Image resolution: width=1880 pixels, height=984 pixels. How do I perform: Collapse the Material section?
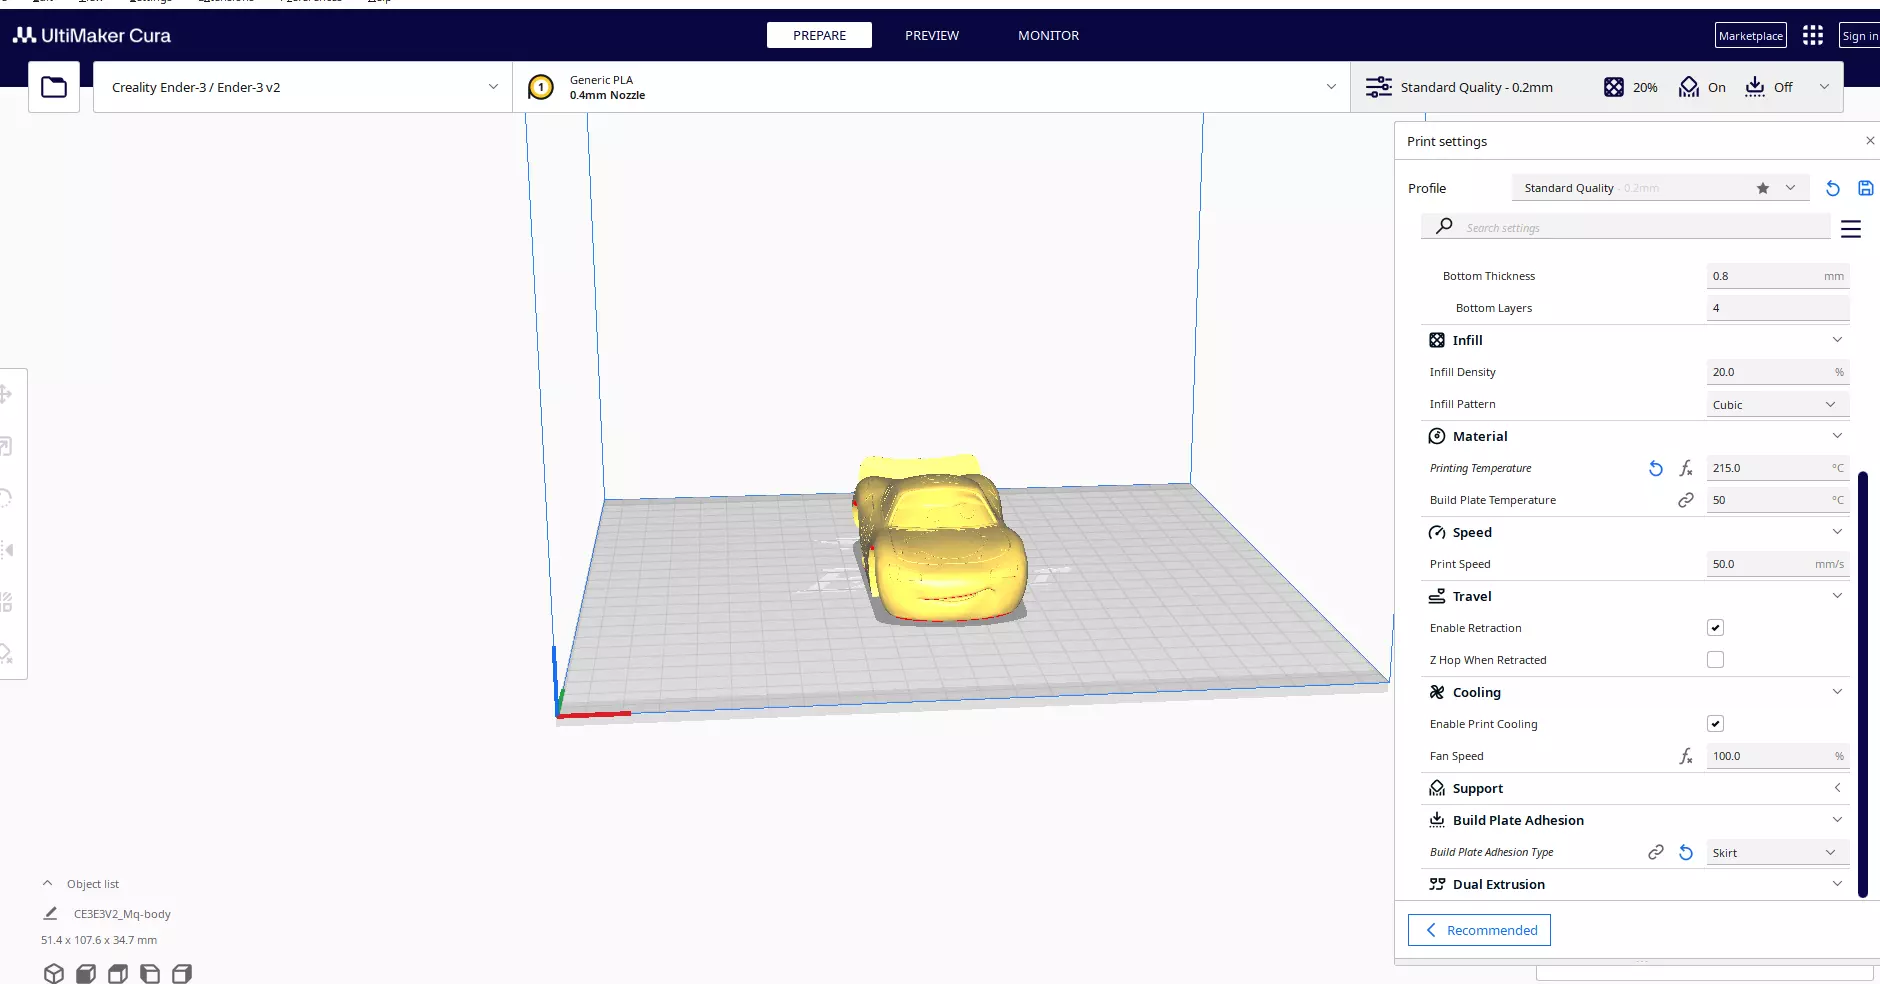pos(1837,436)
